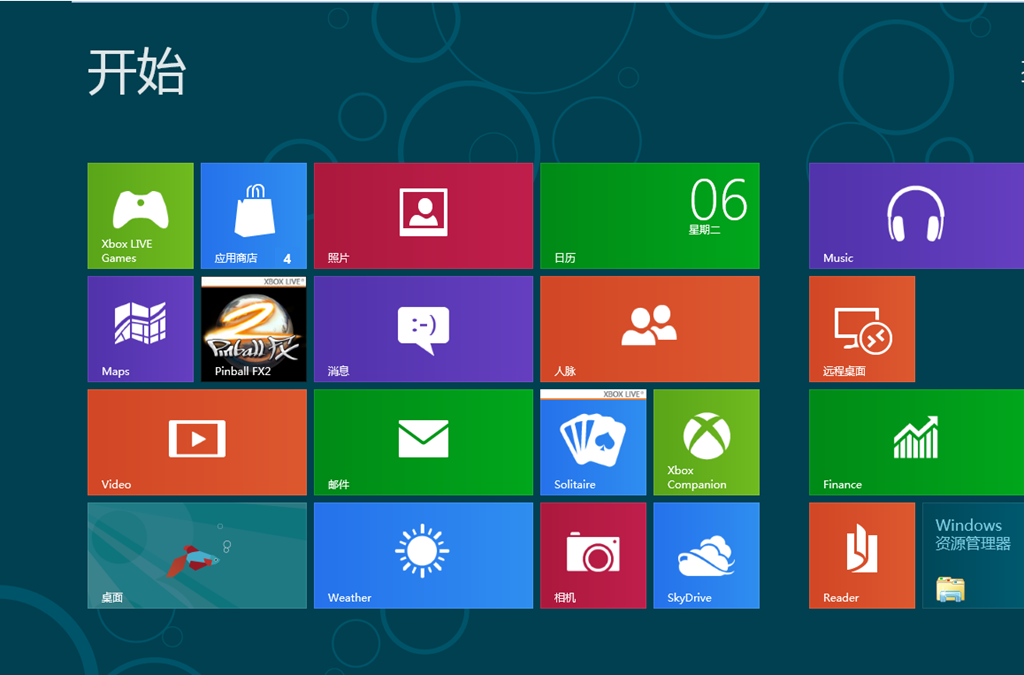Screen dimensions: 1024x675
Task: Launch the Music tile with headphones
Action: [x=916, y=215]
